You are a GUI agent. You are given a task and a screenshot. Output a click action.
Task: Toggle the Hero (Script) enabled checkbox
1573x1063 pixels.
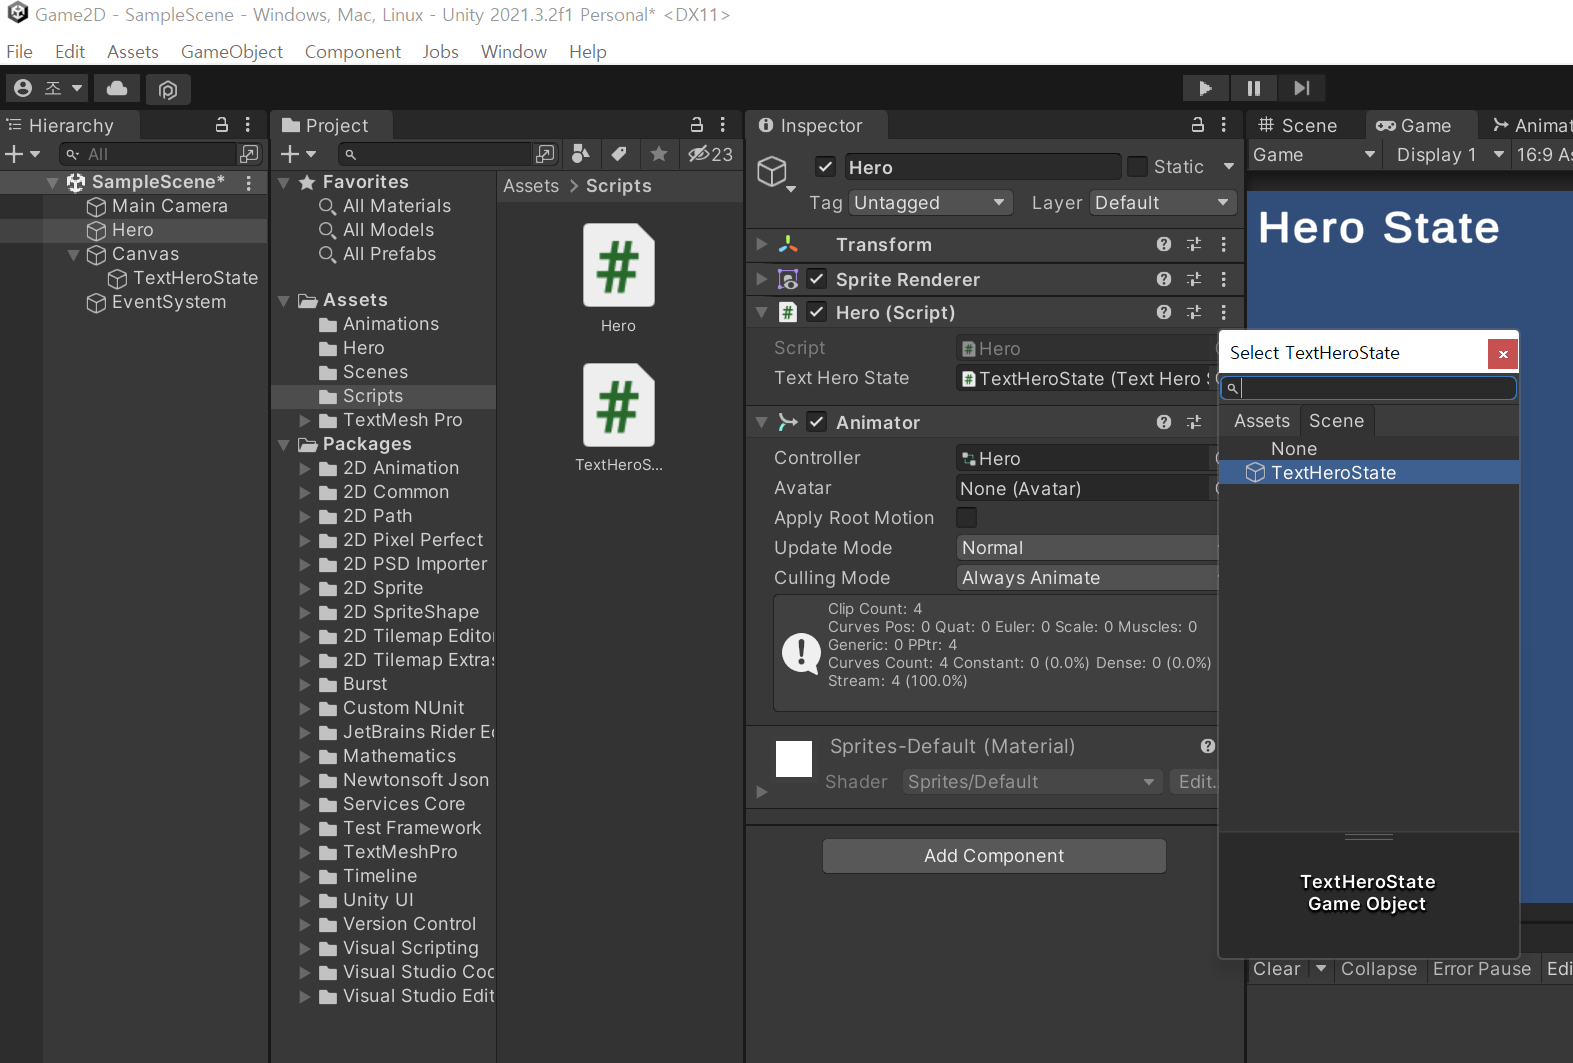pos(817,312)
